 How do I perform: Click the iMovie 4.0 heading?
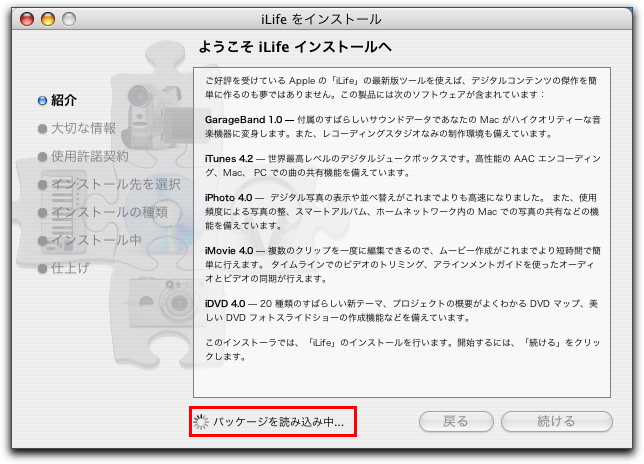tap(229, 250)
